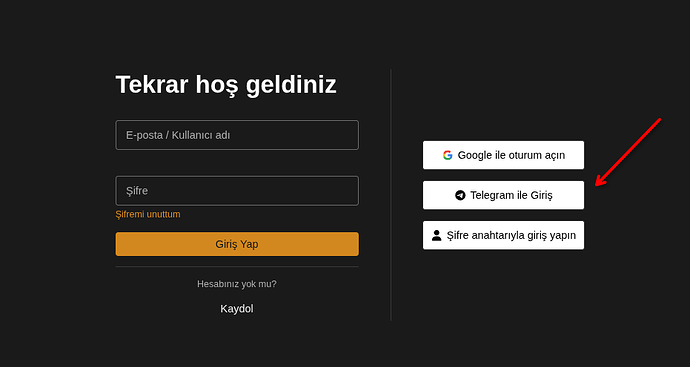Viewport: 690px width, 367px height.
Task: Sign in with Google ile oturum açın
Action: pos(503,155)
